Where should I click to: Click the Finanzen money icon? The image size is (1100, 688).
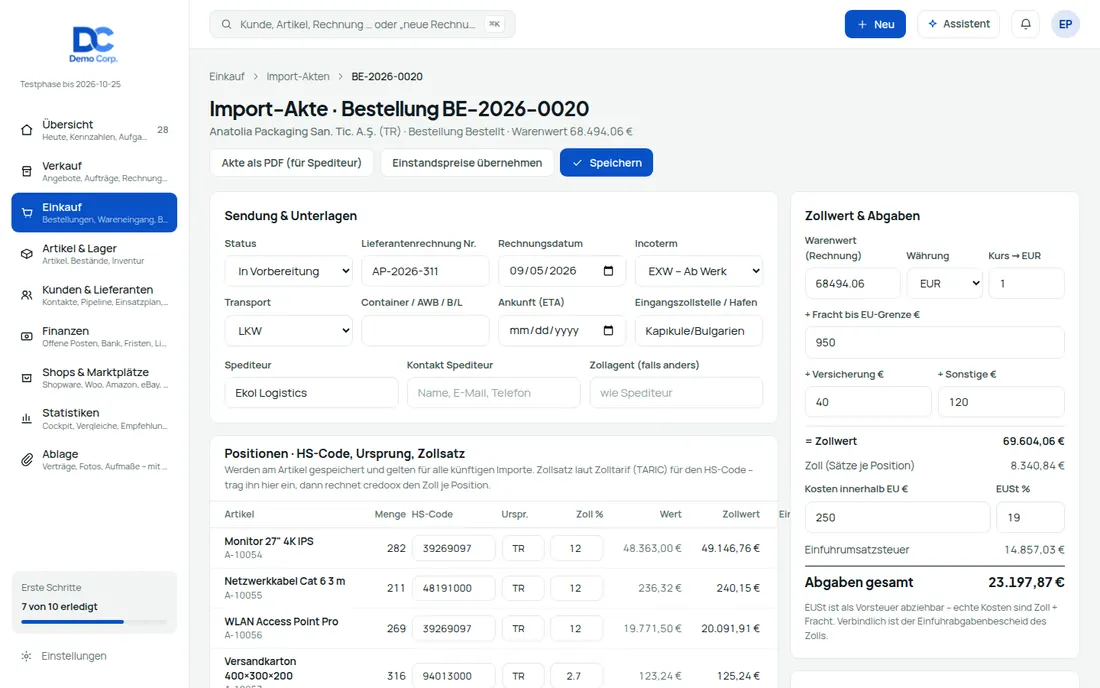(27, 337)
